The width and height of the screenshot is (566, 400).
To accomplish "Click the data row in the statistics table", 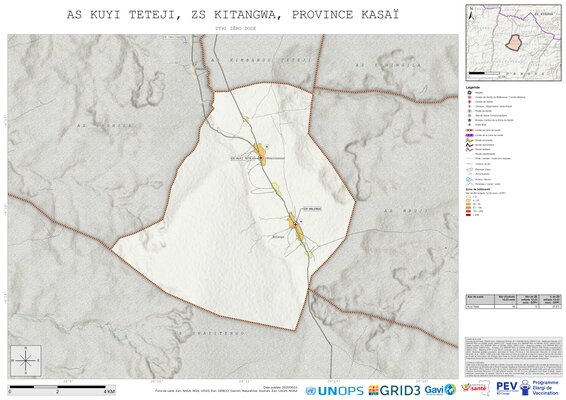I will [x=514, y=306].
